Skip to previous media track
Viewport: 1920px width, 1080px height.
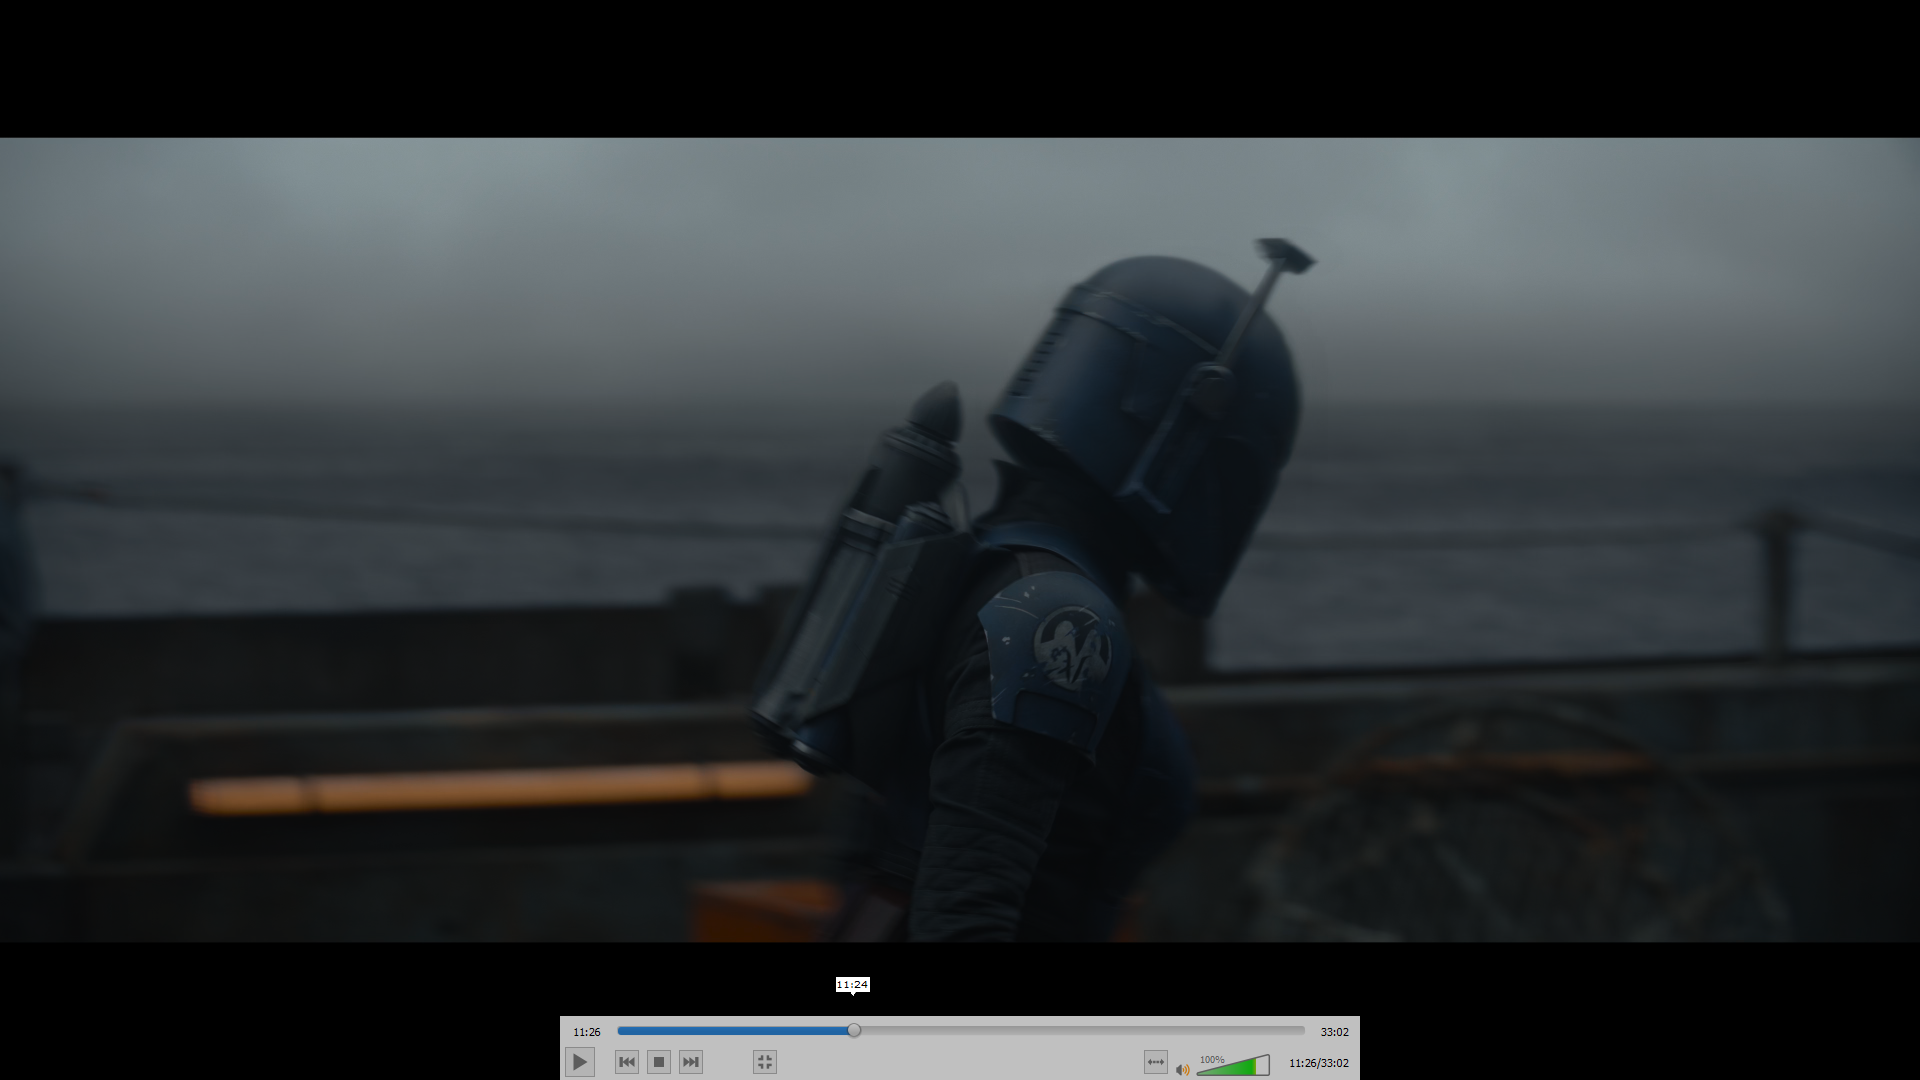[627, 1062]
